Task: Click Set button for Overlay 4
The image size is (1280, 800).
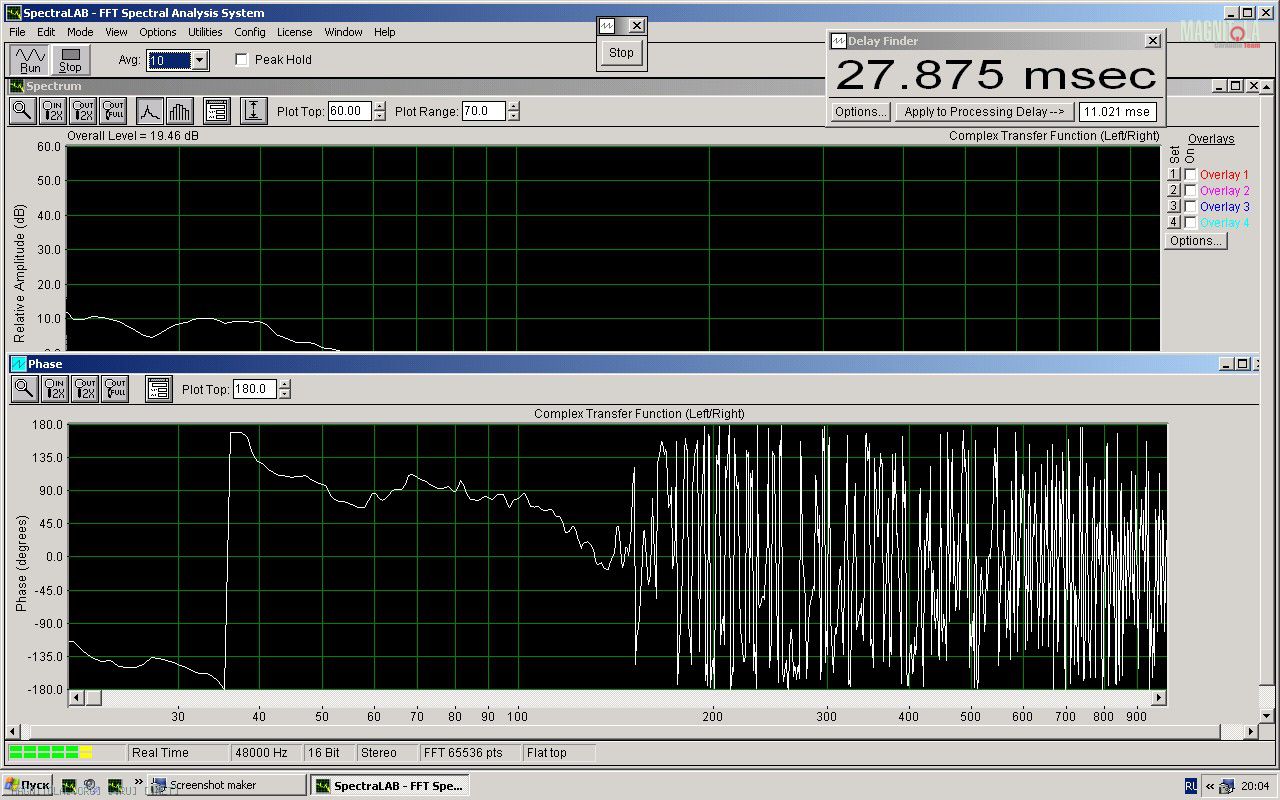Action: pos(1175,223)
